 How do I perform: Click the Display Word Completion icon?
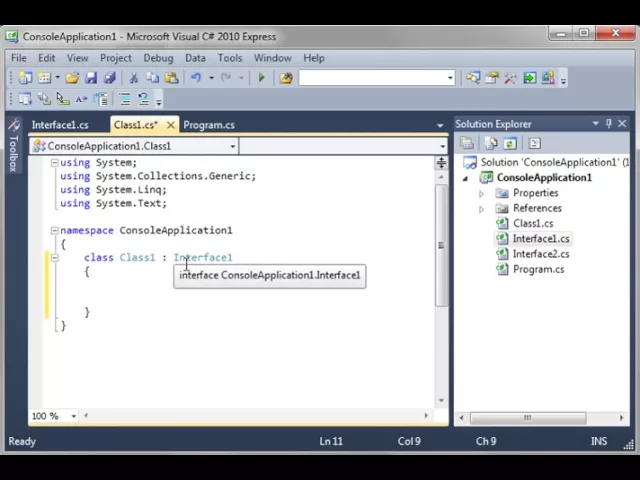(x=82, y=99)
